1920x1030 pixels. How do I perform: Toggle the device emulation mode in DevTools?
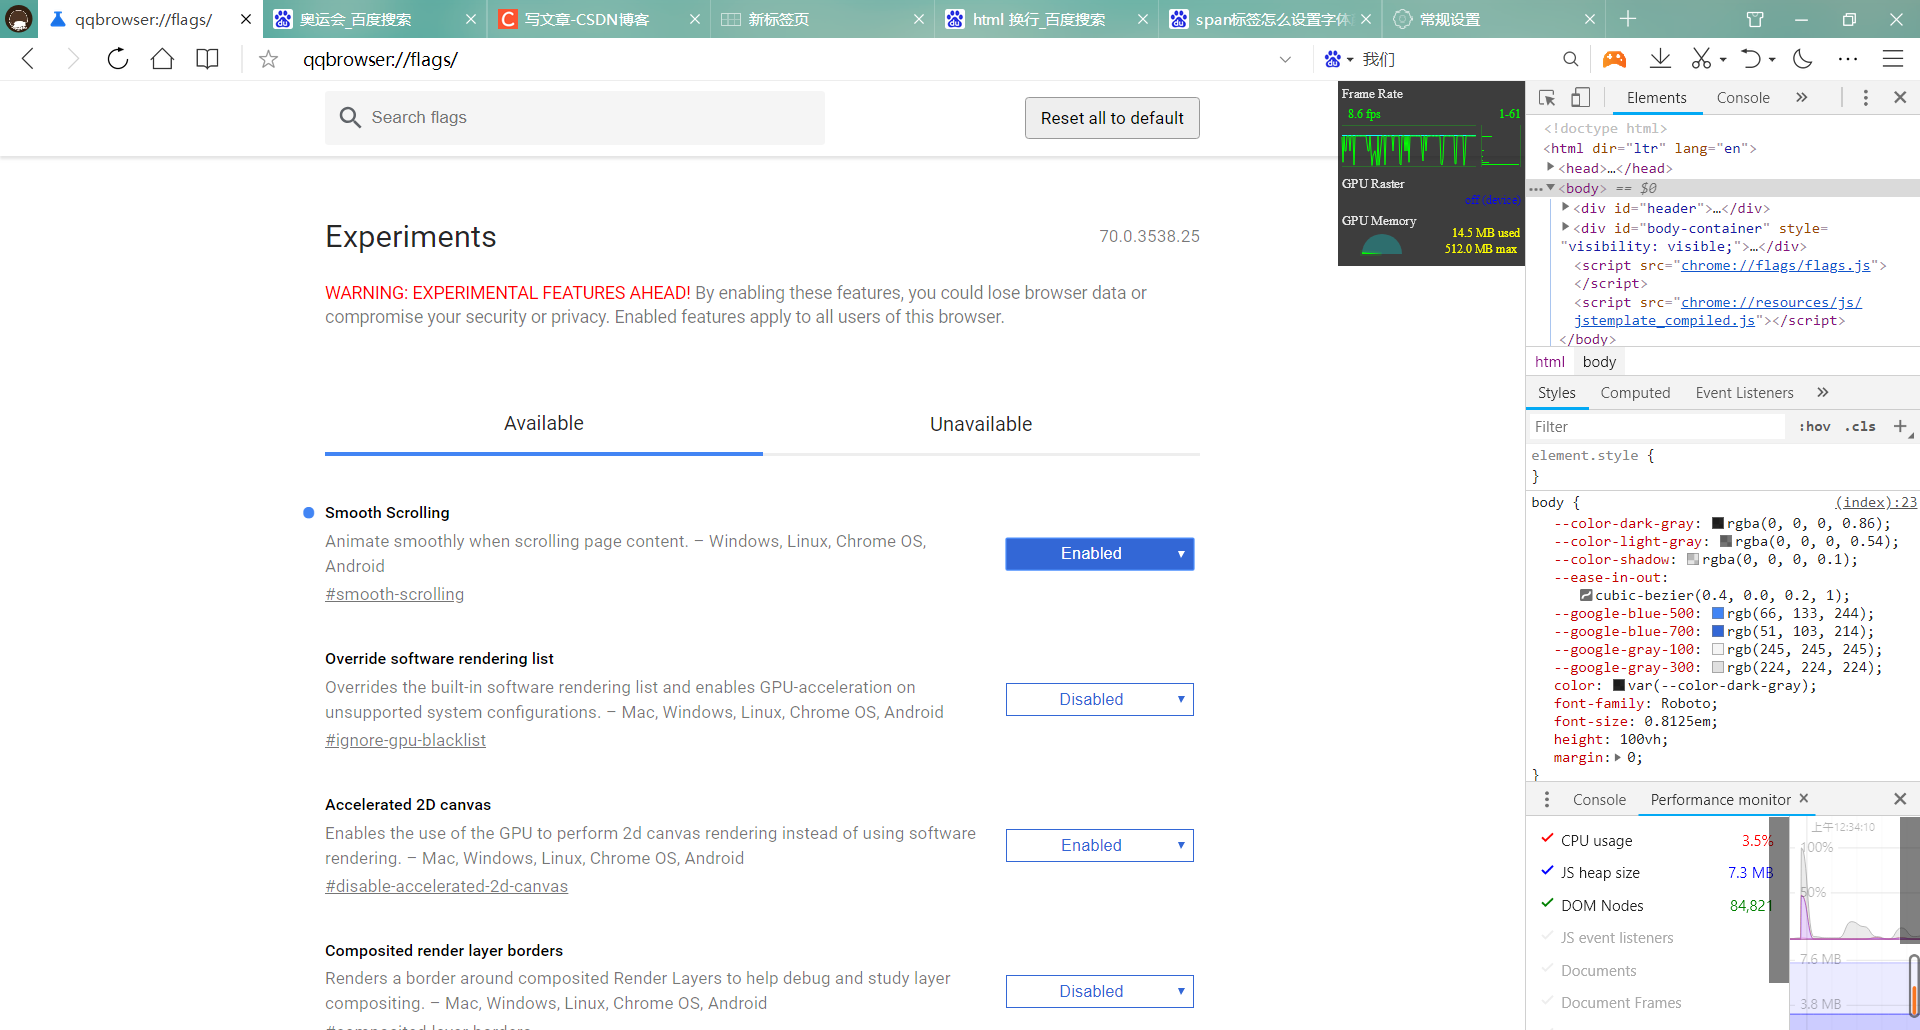pyautogui.click(x=1581, y=97)
